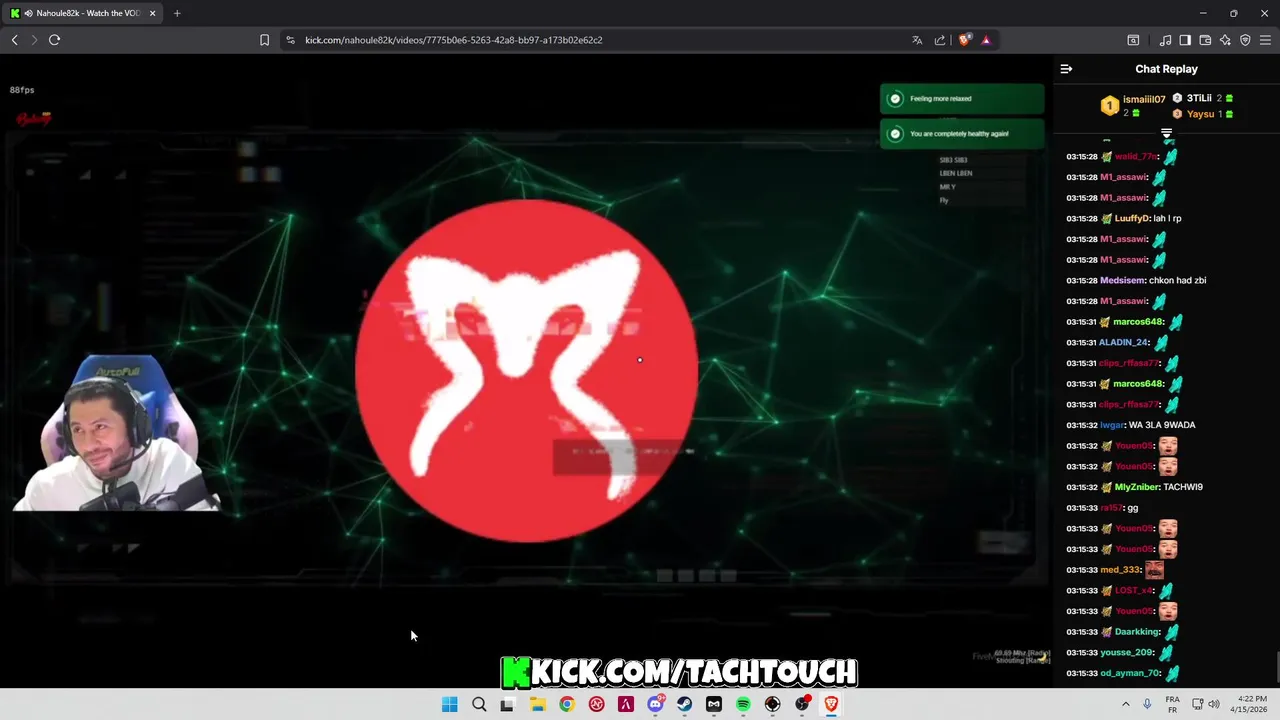Share this page via share icon
The width and height of the screenshot is (1280, 720).
(x=940, y=40)
